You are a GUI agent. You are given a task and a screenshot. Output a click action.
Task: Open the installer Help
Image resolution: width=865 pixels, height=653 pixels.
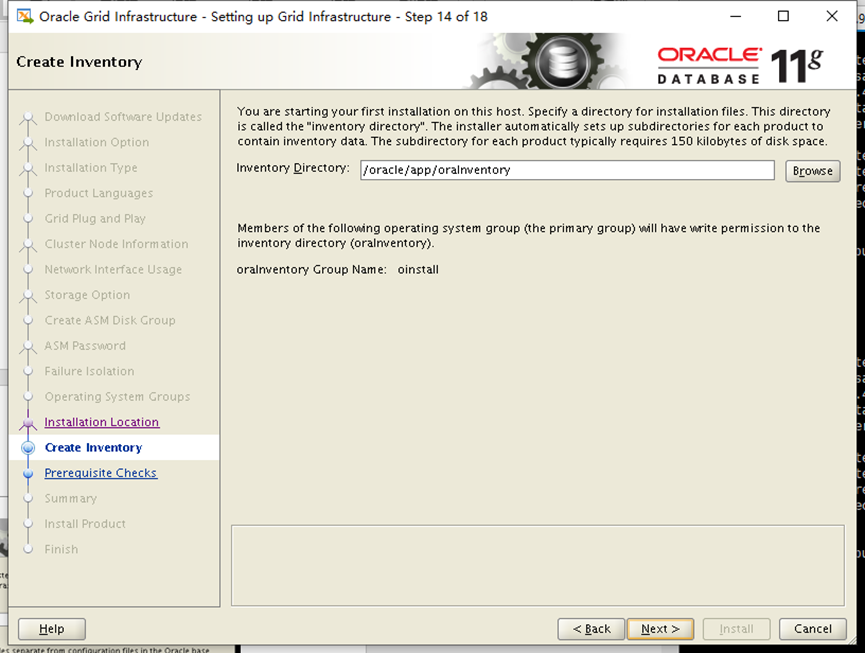click(x=52, y=629)
